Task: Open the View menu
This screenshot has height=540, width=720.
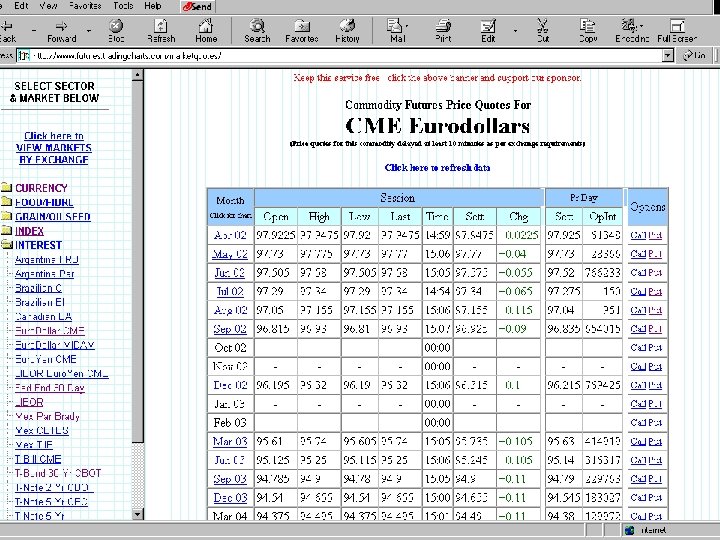Action: coord(48,6)
